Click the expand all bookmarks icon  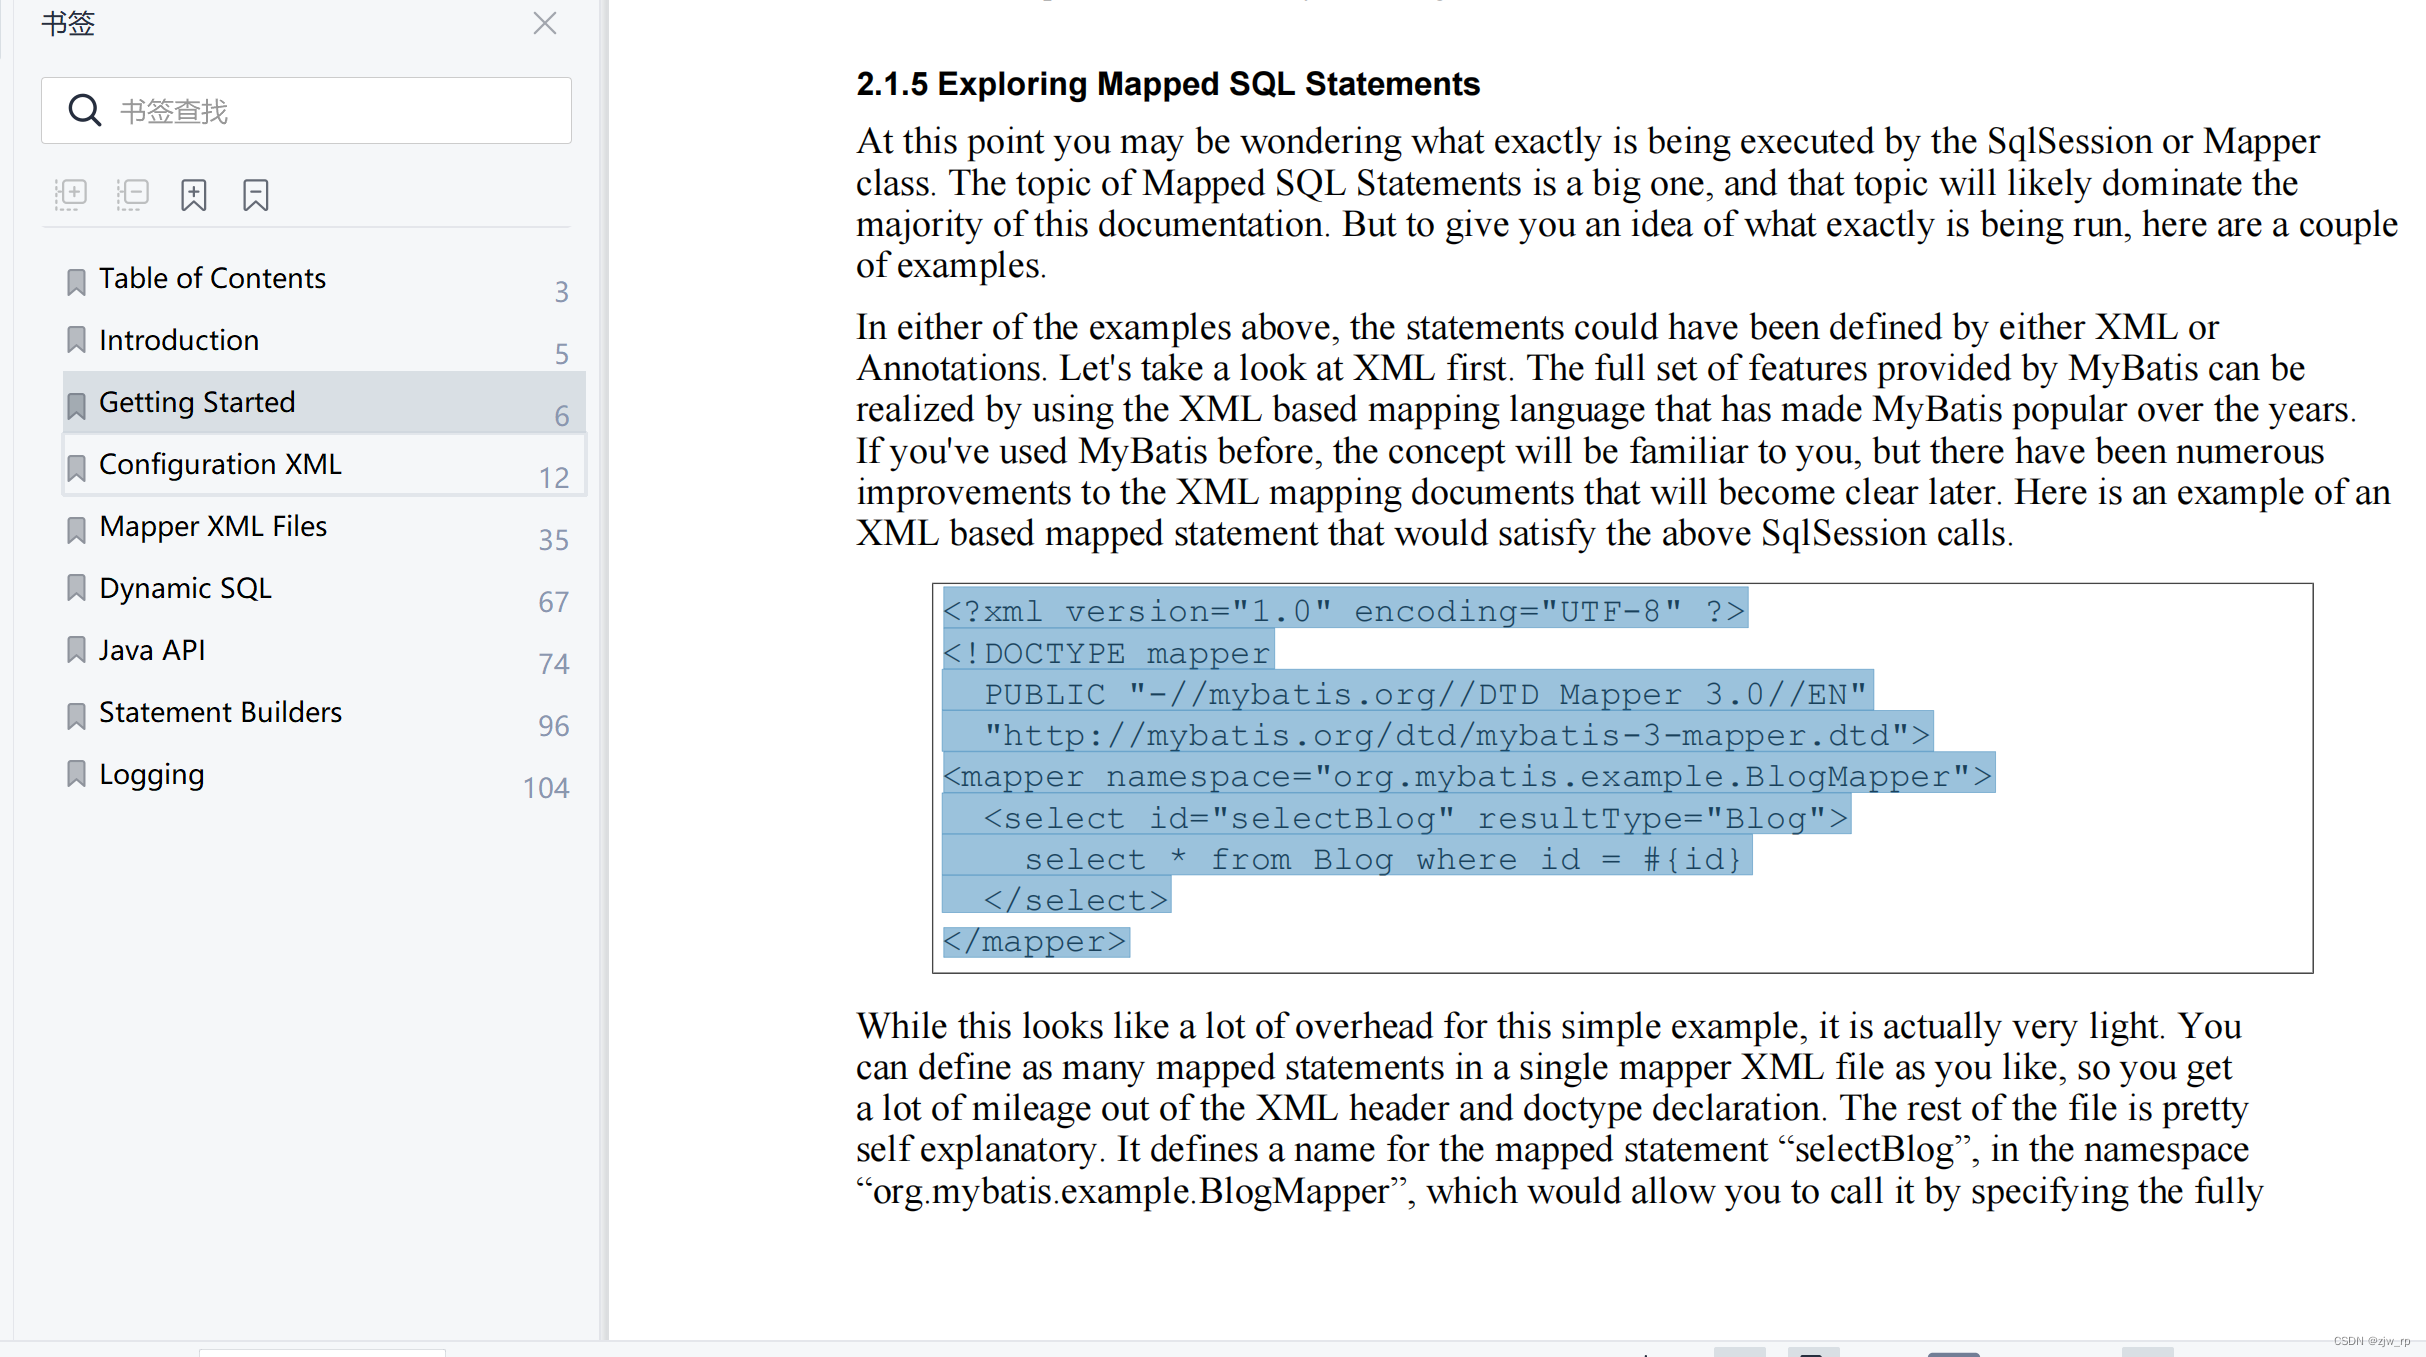click(x=71, y=194)
